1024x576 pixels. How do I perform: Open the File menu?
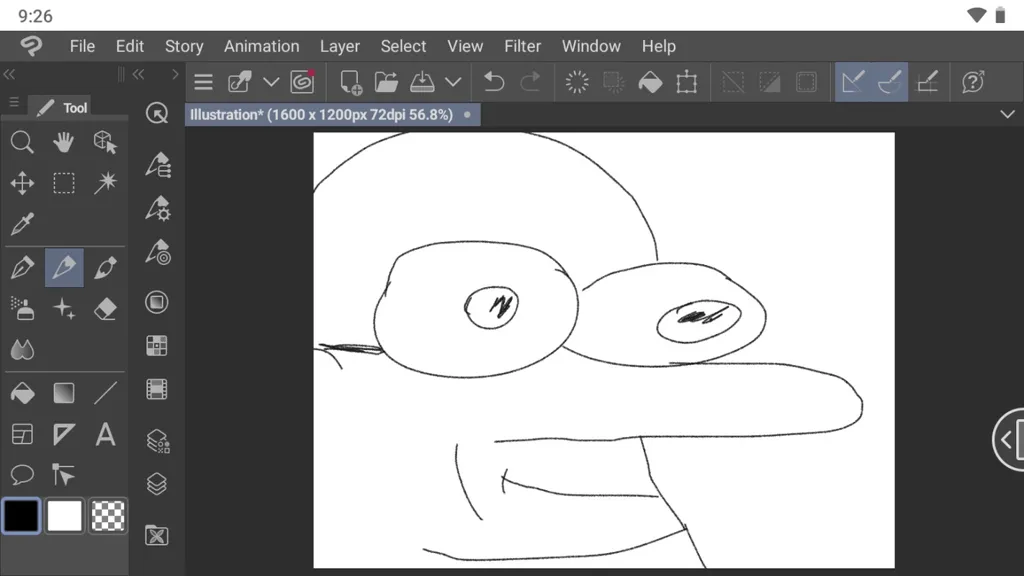[82, 46]
